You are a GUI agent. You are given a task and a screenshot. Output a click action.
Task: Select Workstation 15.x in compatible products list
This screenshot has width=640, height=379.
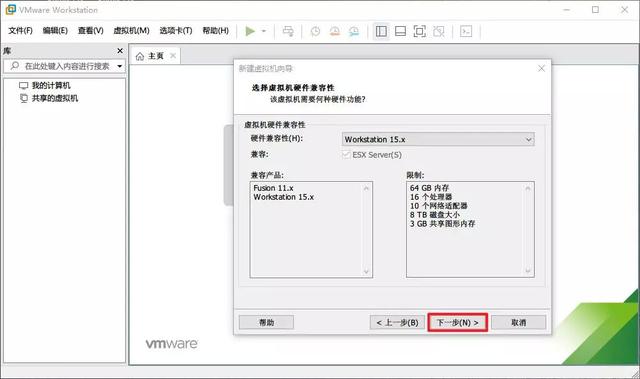point(284,197)
